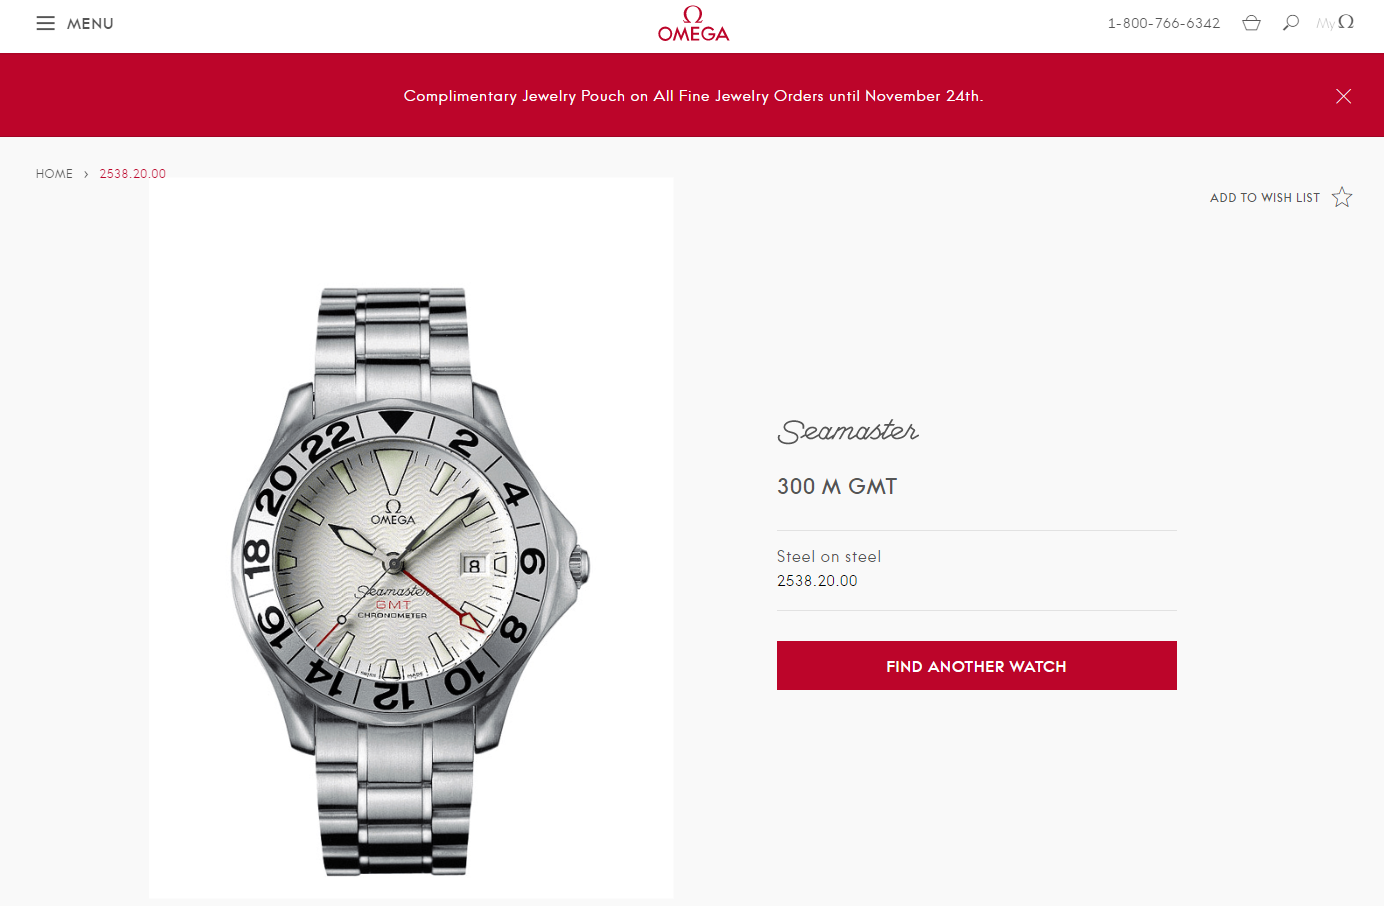The width and height of the screenshot is (1384, 906).
Task: Click the Steel on steel description
Action: 829,557
